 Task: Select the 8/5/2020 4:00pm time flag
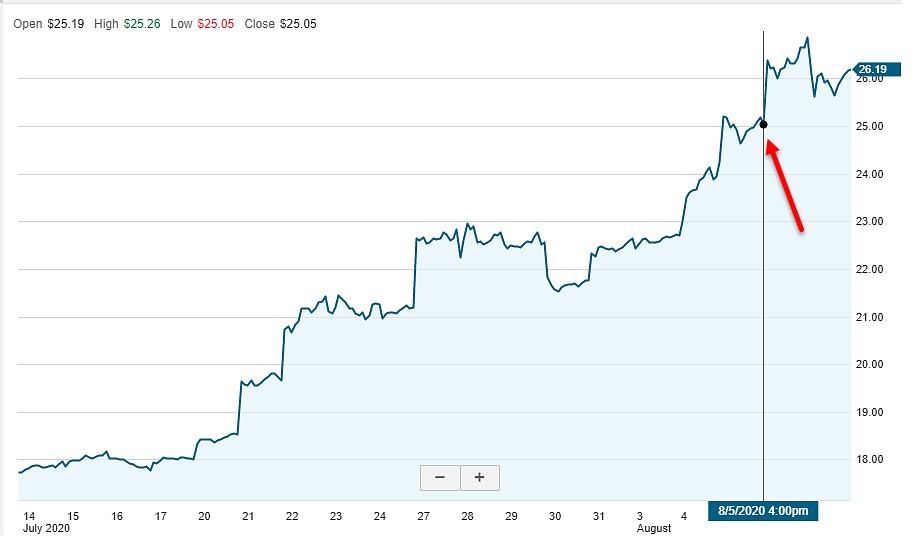[763, 511]
